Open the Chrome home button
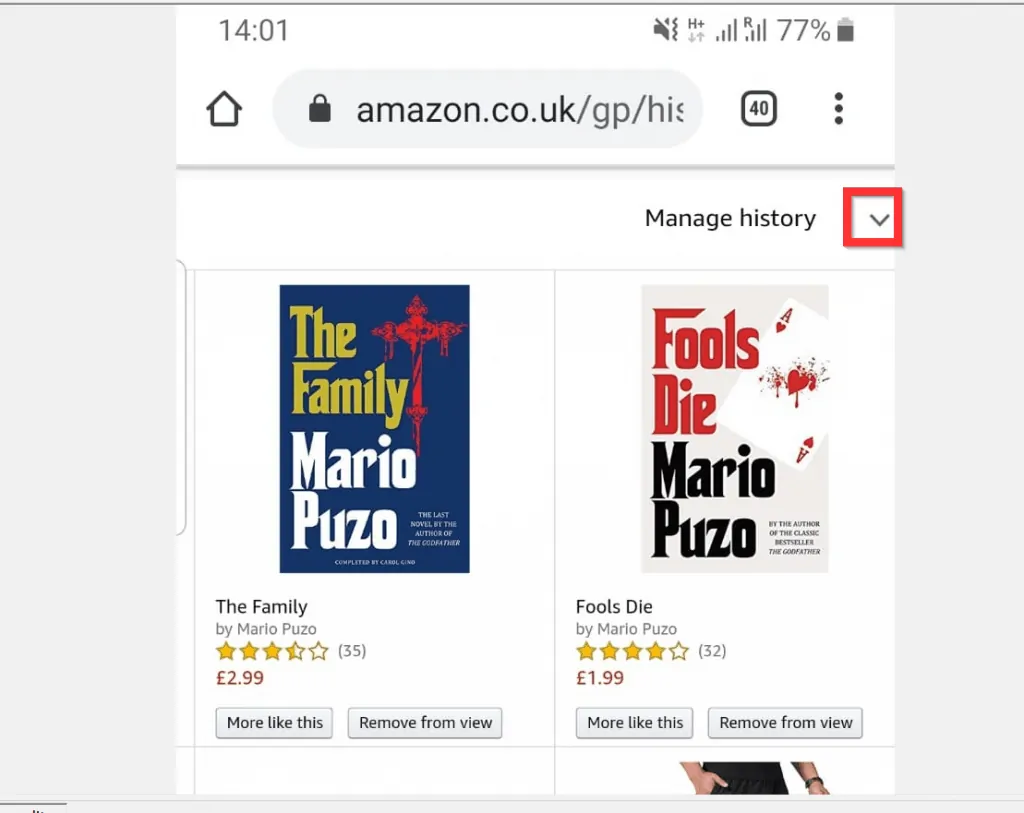The image size is (1024, 813). 223,109
